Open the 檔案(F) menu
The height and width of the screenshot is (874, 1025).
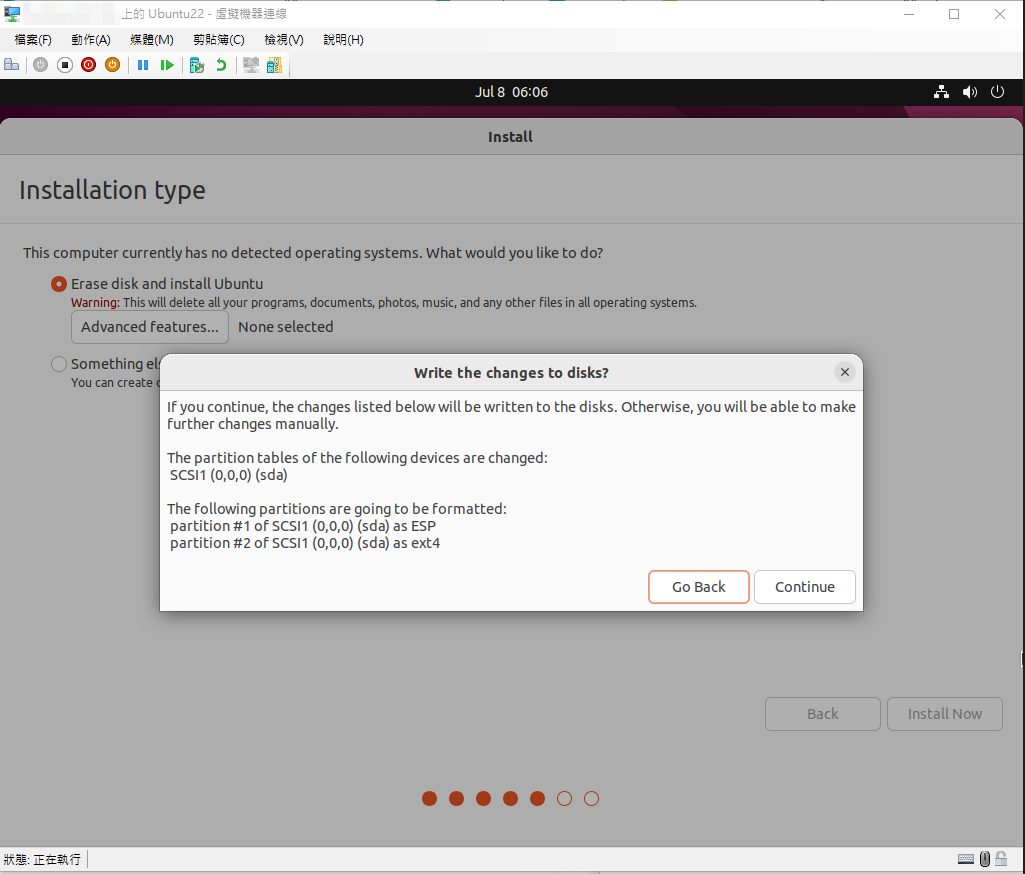(33, 40)
